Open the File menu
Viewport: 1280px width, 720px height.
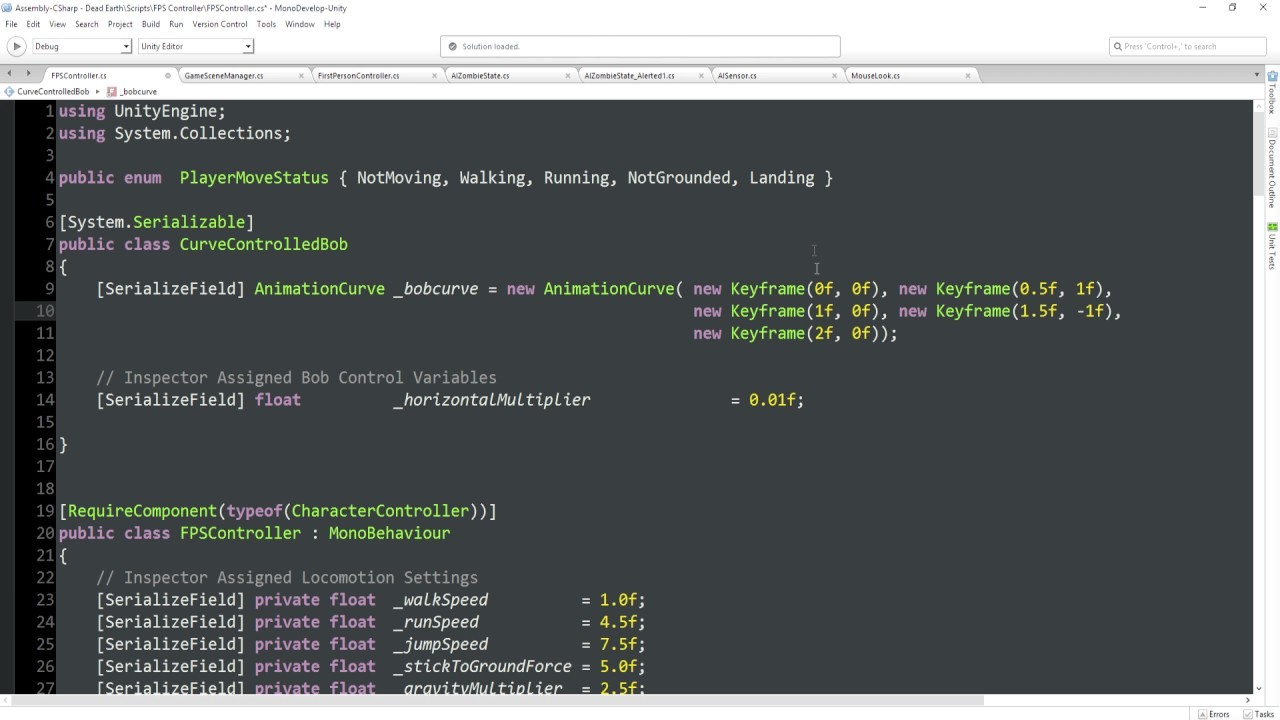click(11, 24)
